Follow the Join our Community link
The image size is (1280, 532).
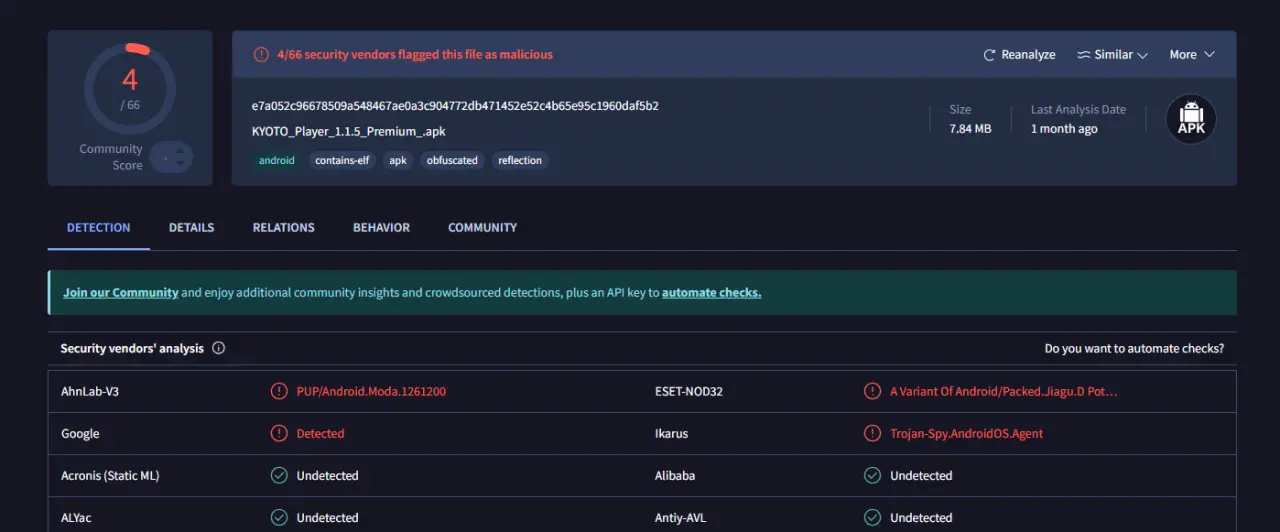[x=121, y=293]
